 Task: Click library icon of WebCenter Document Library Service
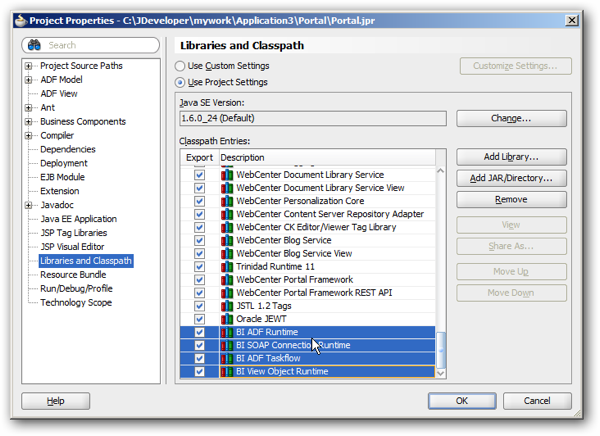[x=227, y=175]
